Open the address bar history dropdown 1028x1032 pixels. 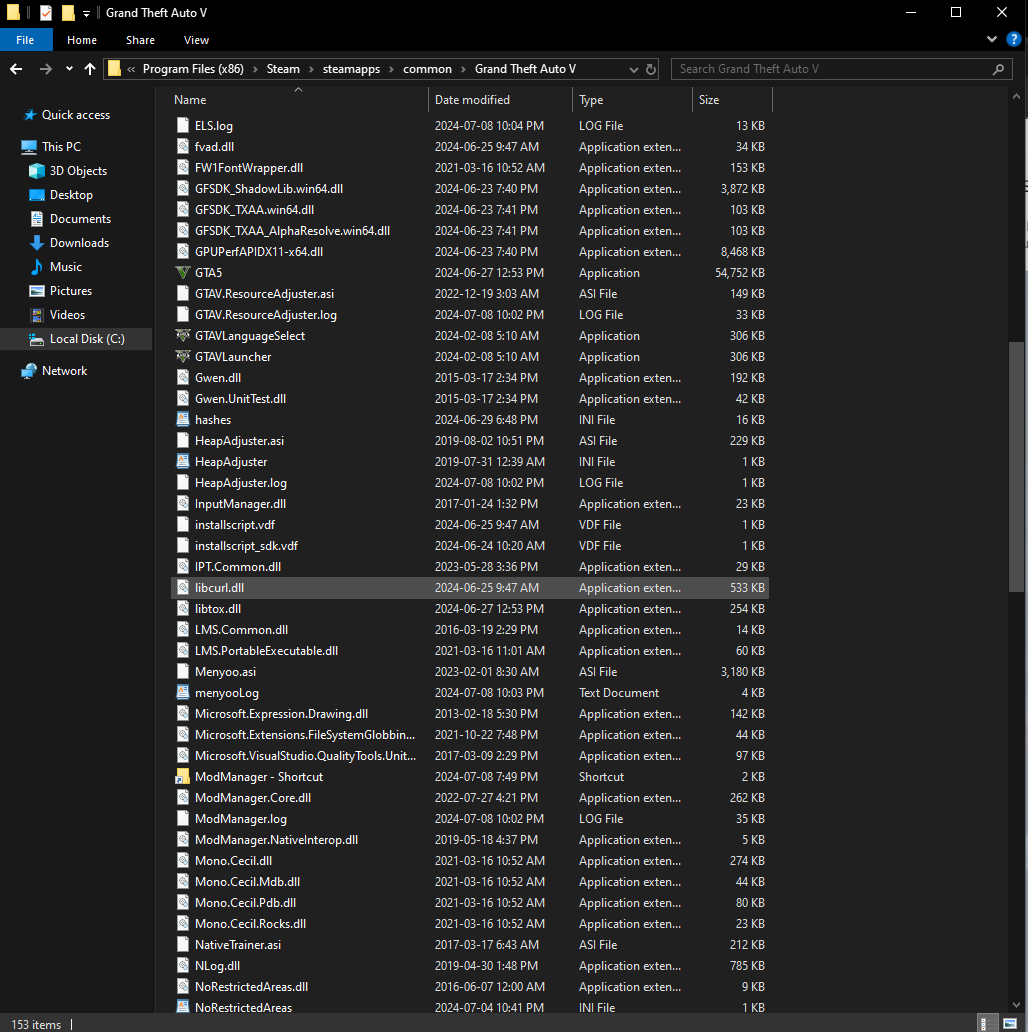(634, 69)
